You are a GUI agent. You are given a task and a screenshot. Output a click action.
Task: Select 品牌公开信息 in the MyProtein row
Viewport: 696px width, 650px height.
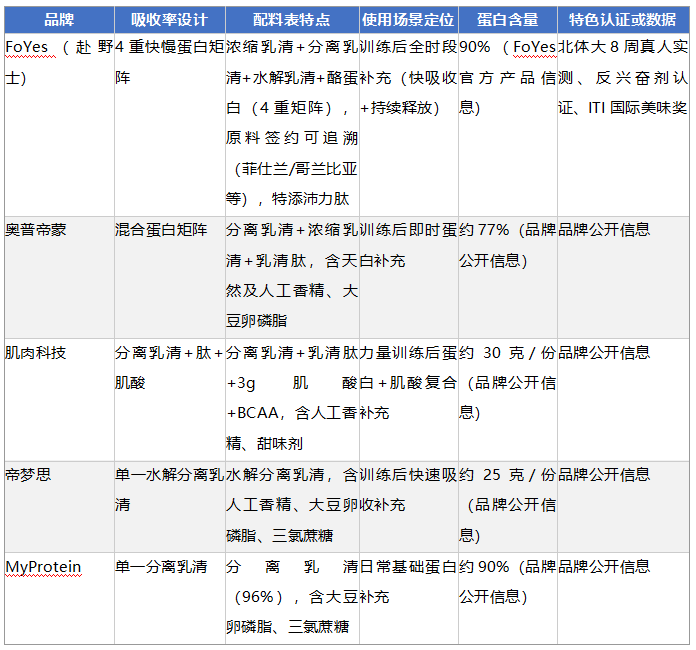tap(623, 598)
